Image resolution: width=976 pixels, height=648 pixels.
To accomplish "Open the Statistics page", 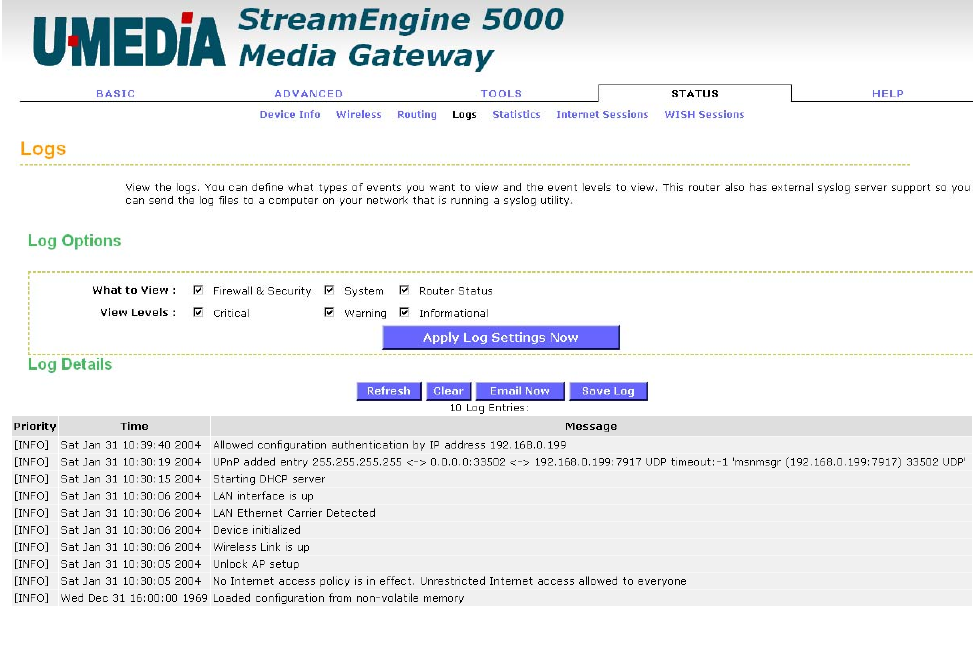I will pyautogui.click(x=516, y=115).
